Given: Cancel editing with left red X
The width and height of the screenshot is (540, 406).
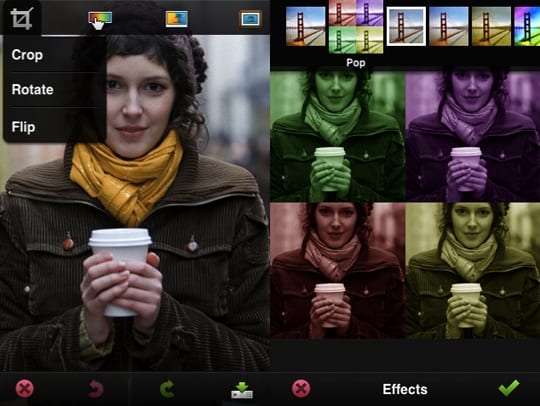Looking at the screenshot, I should [24, 389].
